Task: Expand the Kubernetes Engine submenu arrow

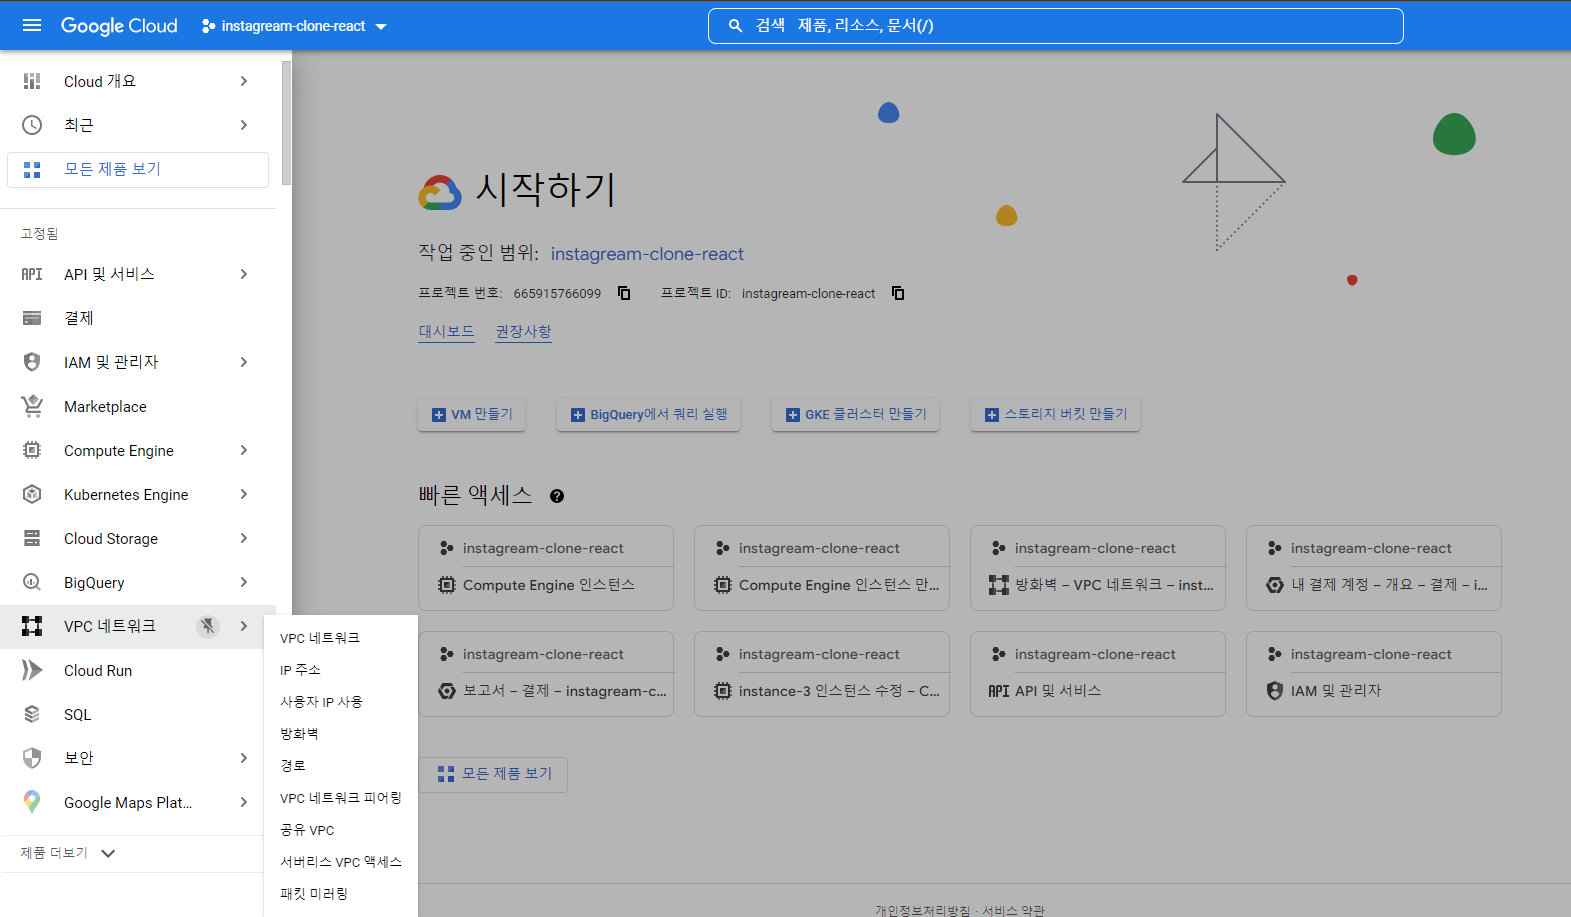Action: click(244, 494)
